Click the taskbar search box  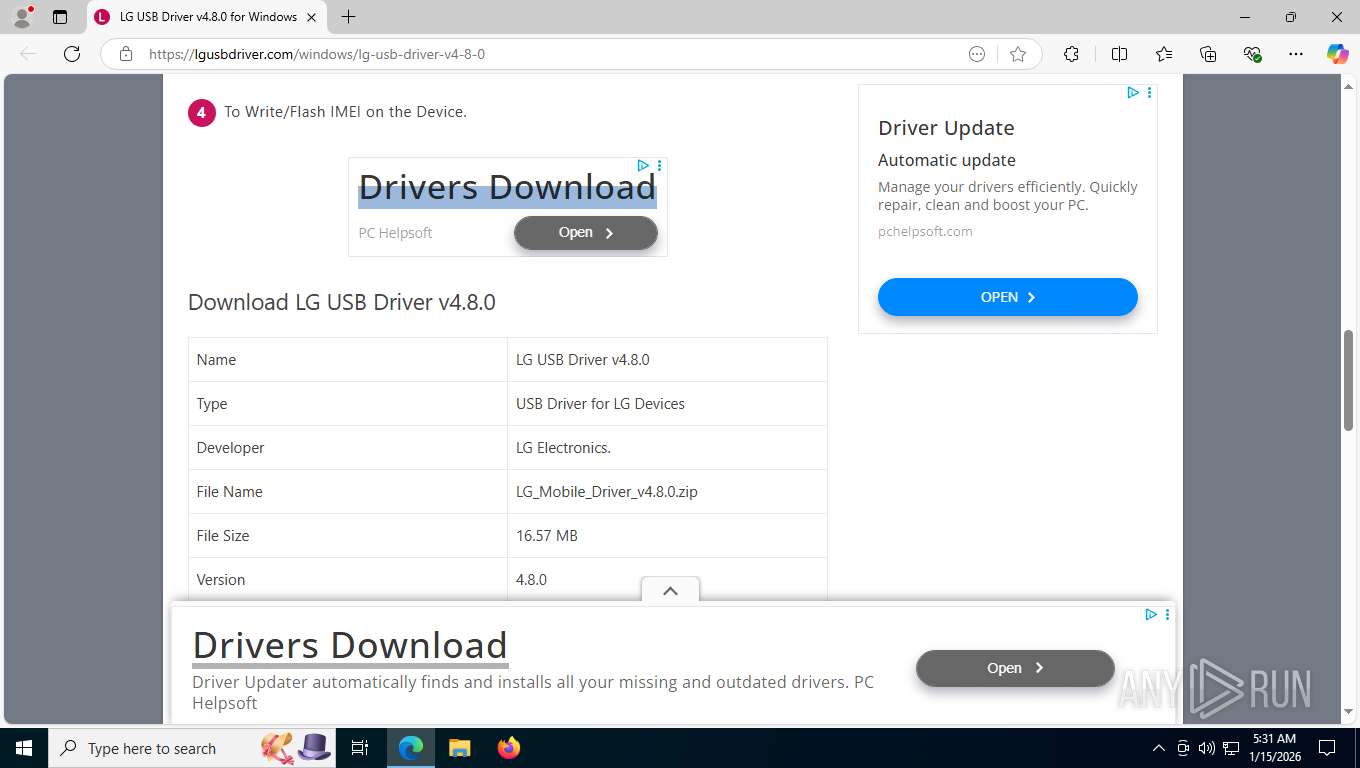[193, 748]
